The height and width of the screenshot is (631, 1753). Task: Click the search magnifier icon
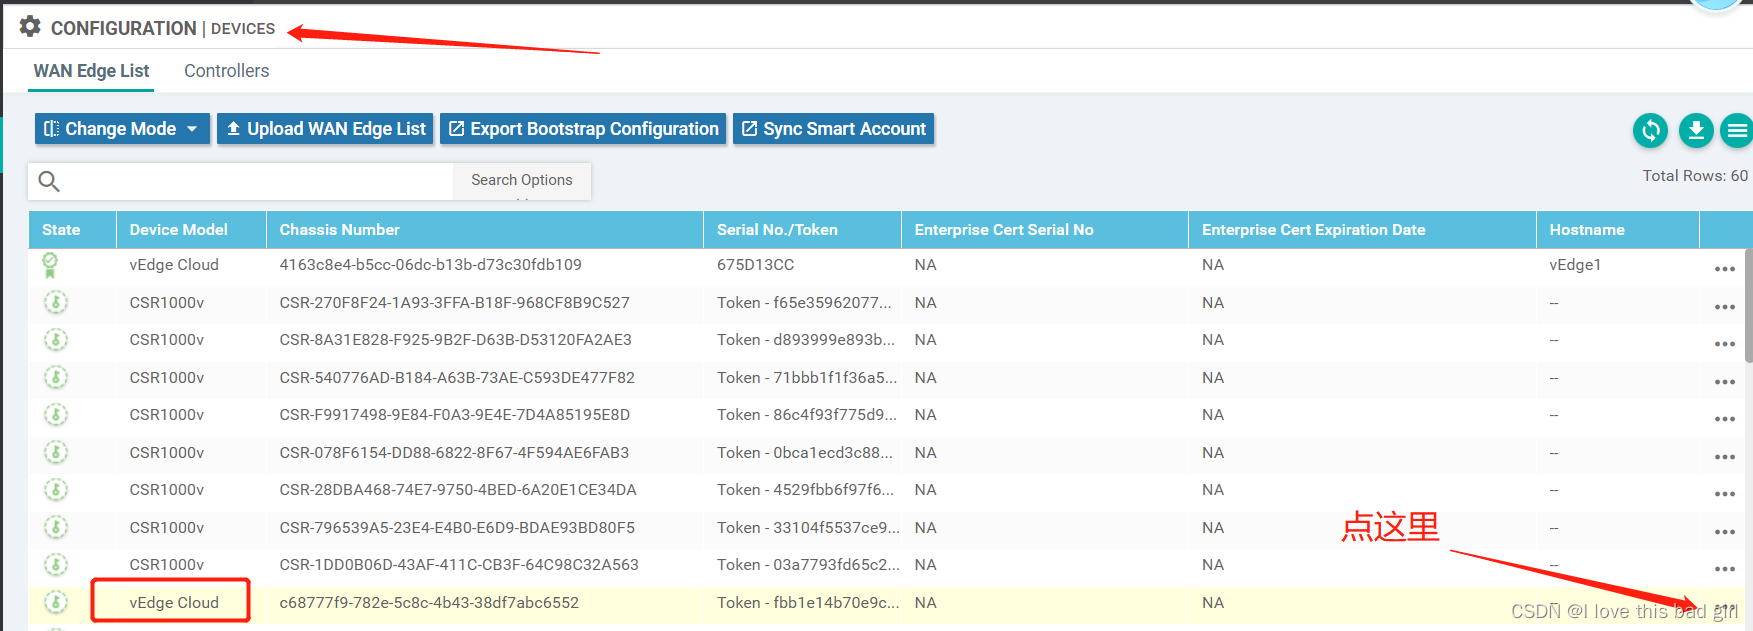(x=49, y=181)
